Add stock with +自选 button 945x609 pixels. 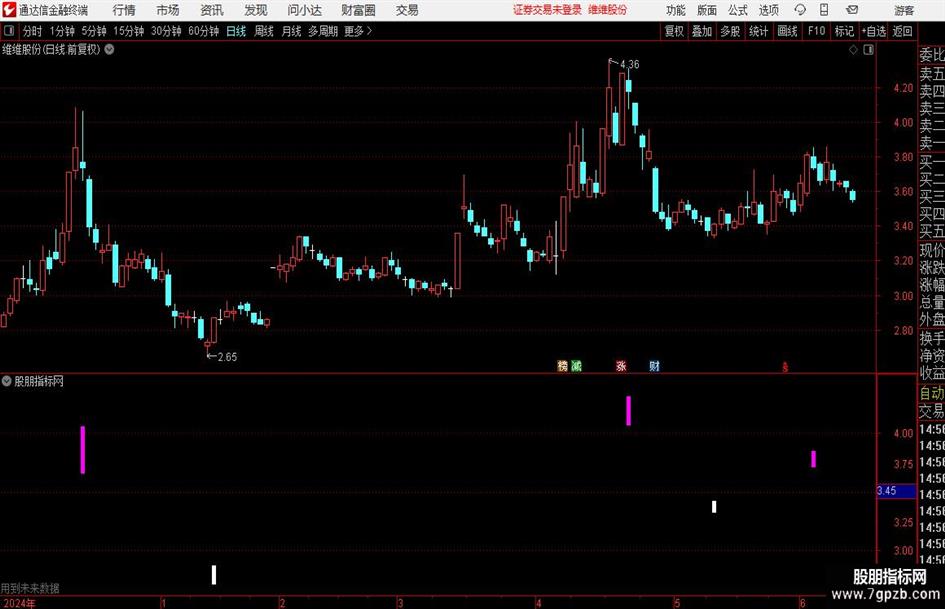[x=874, y=31]
